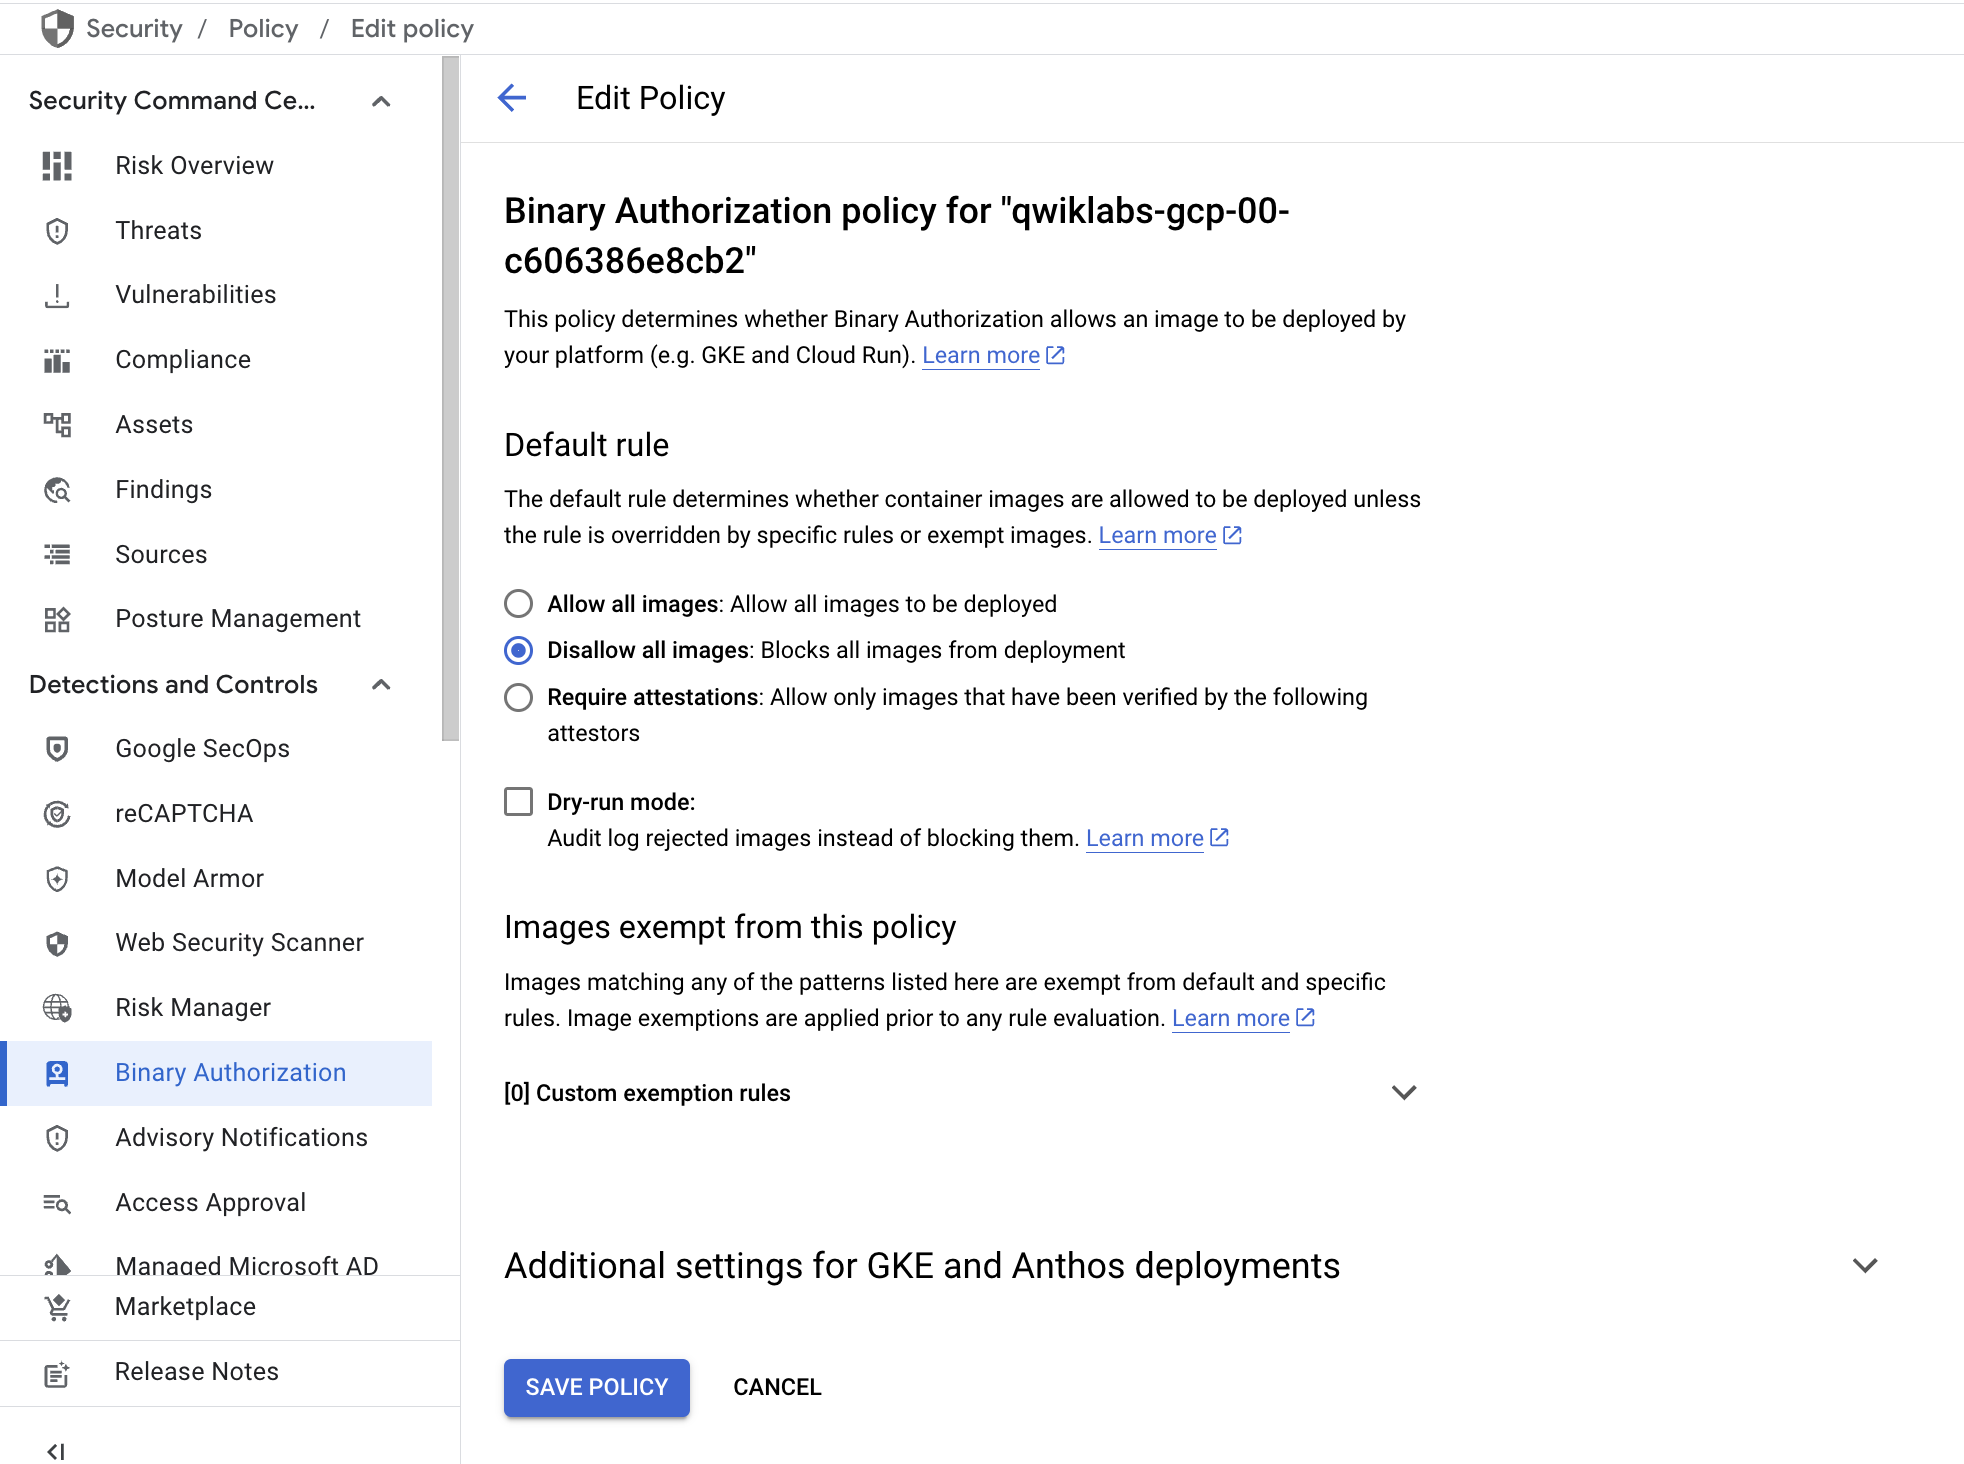Click the sidebar vertical scrollbar
The width and height of the screenshot is (1964, 1464).
coord(451,399)
